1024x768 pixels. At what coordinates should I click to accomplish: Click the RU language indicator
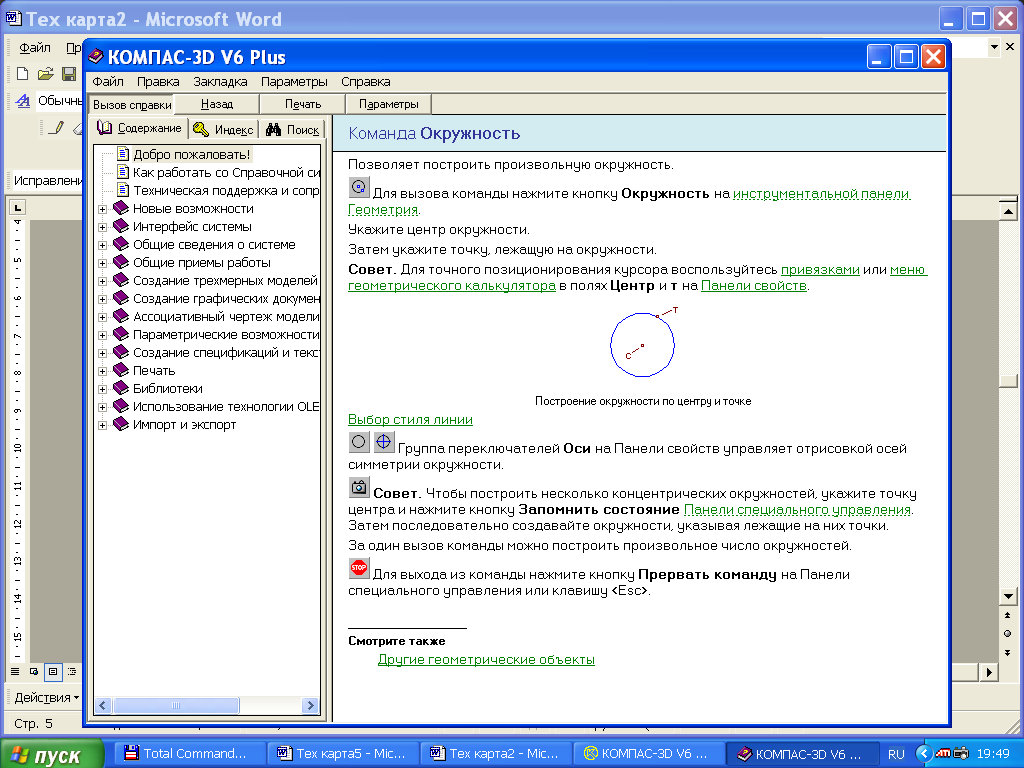(x=896, y=754)
